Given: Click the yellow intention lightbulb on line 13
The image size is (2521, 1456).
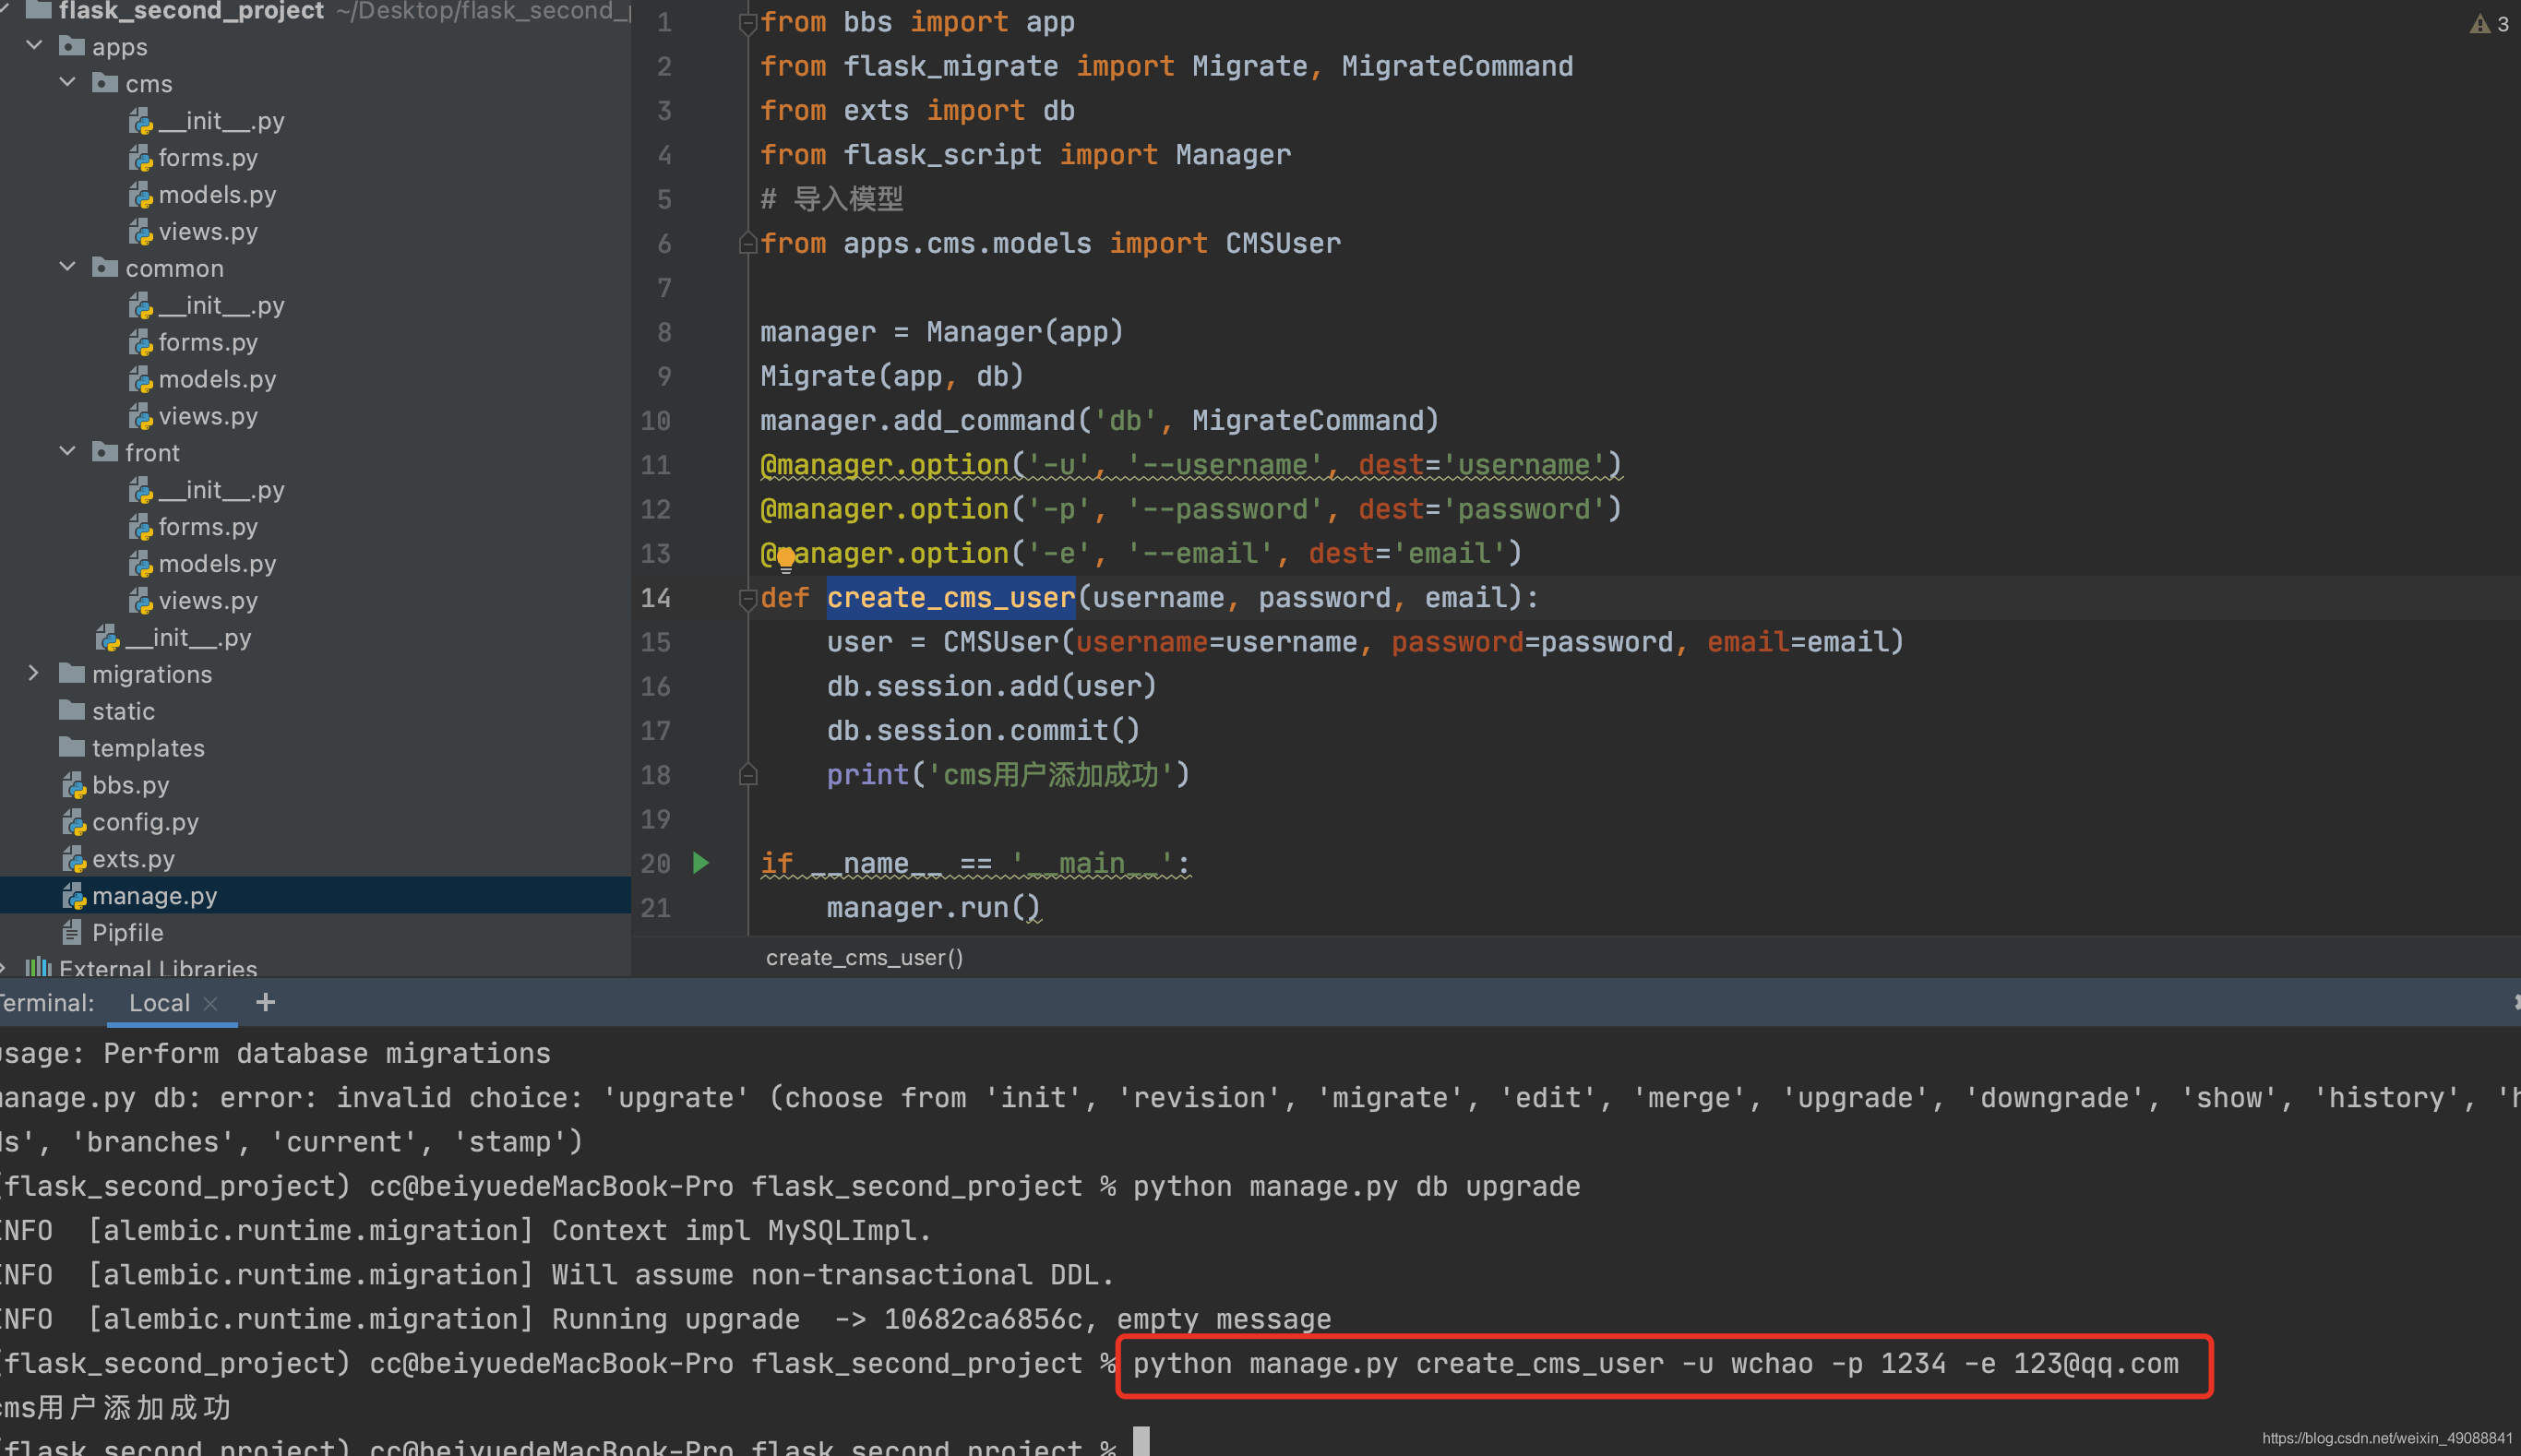Looking at the screenshot, I should pyautogui.click(x=786, y=558).
